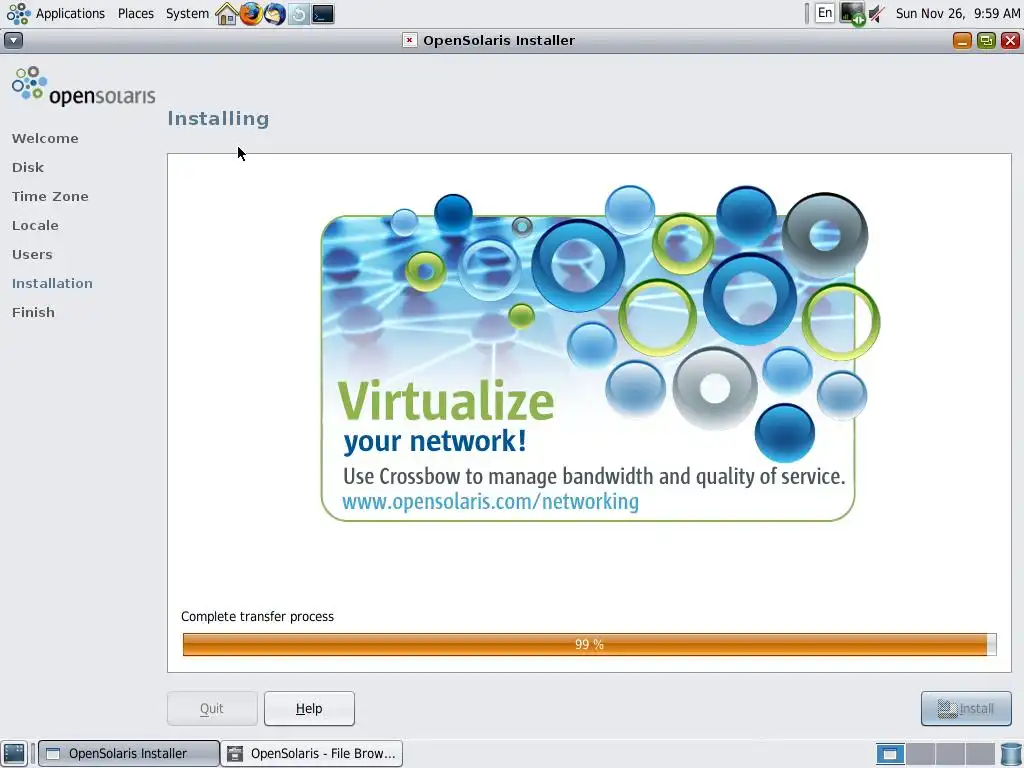Screen dimensions: 1024x768
Task: Click the 99 % installation progress bar
Action: (589, 645)
